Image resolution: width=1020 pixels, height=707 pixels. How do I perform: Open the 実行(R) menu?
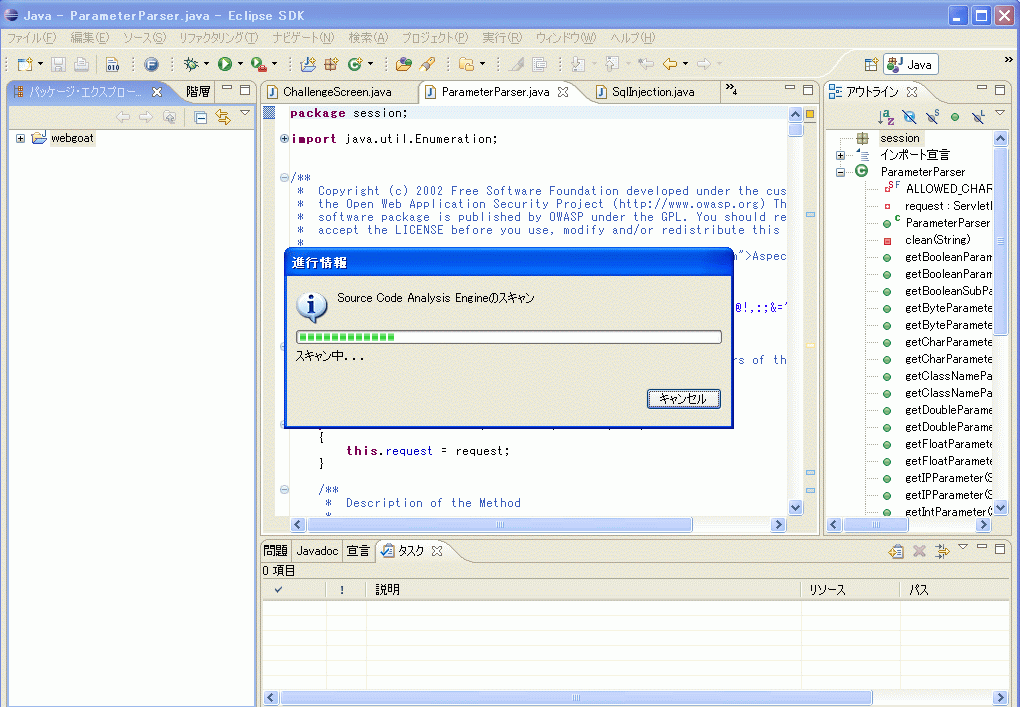[x=502, y=38]
